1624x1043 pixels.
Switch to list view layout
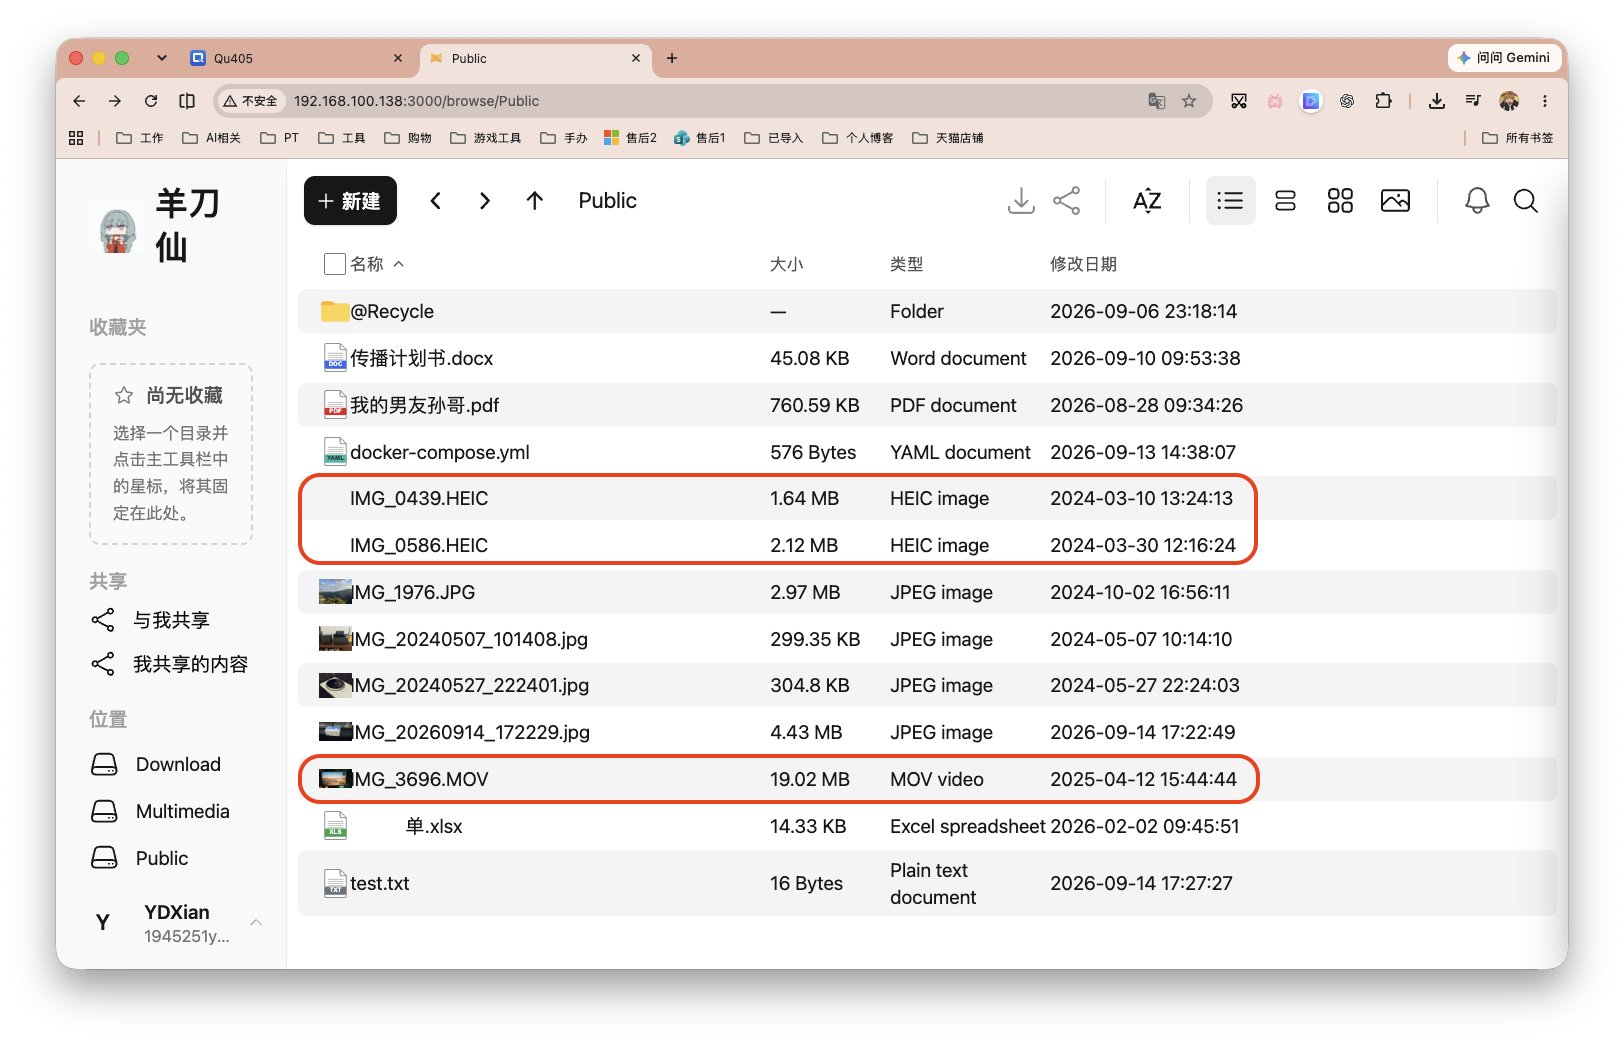[1230, 201]
